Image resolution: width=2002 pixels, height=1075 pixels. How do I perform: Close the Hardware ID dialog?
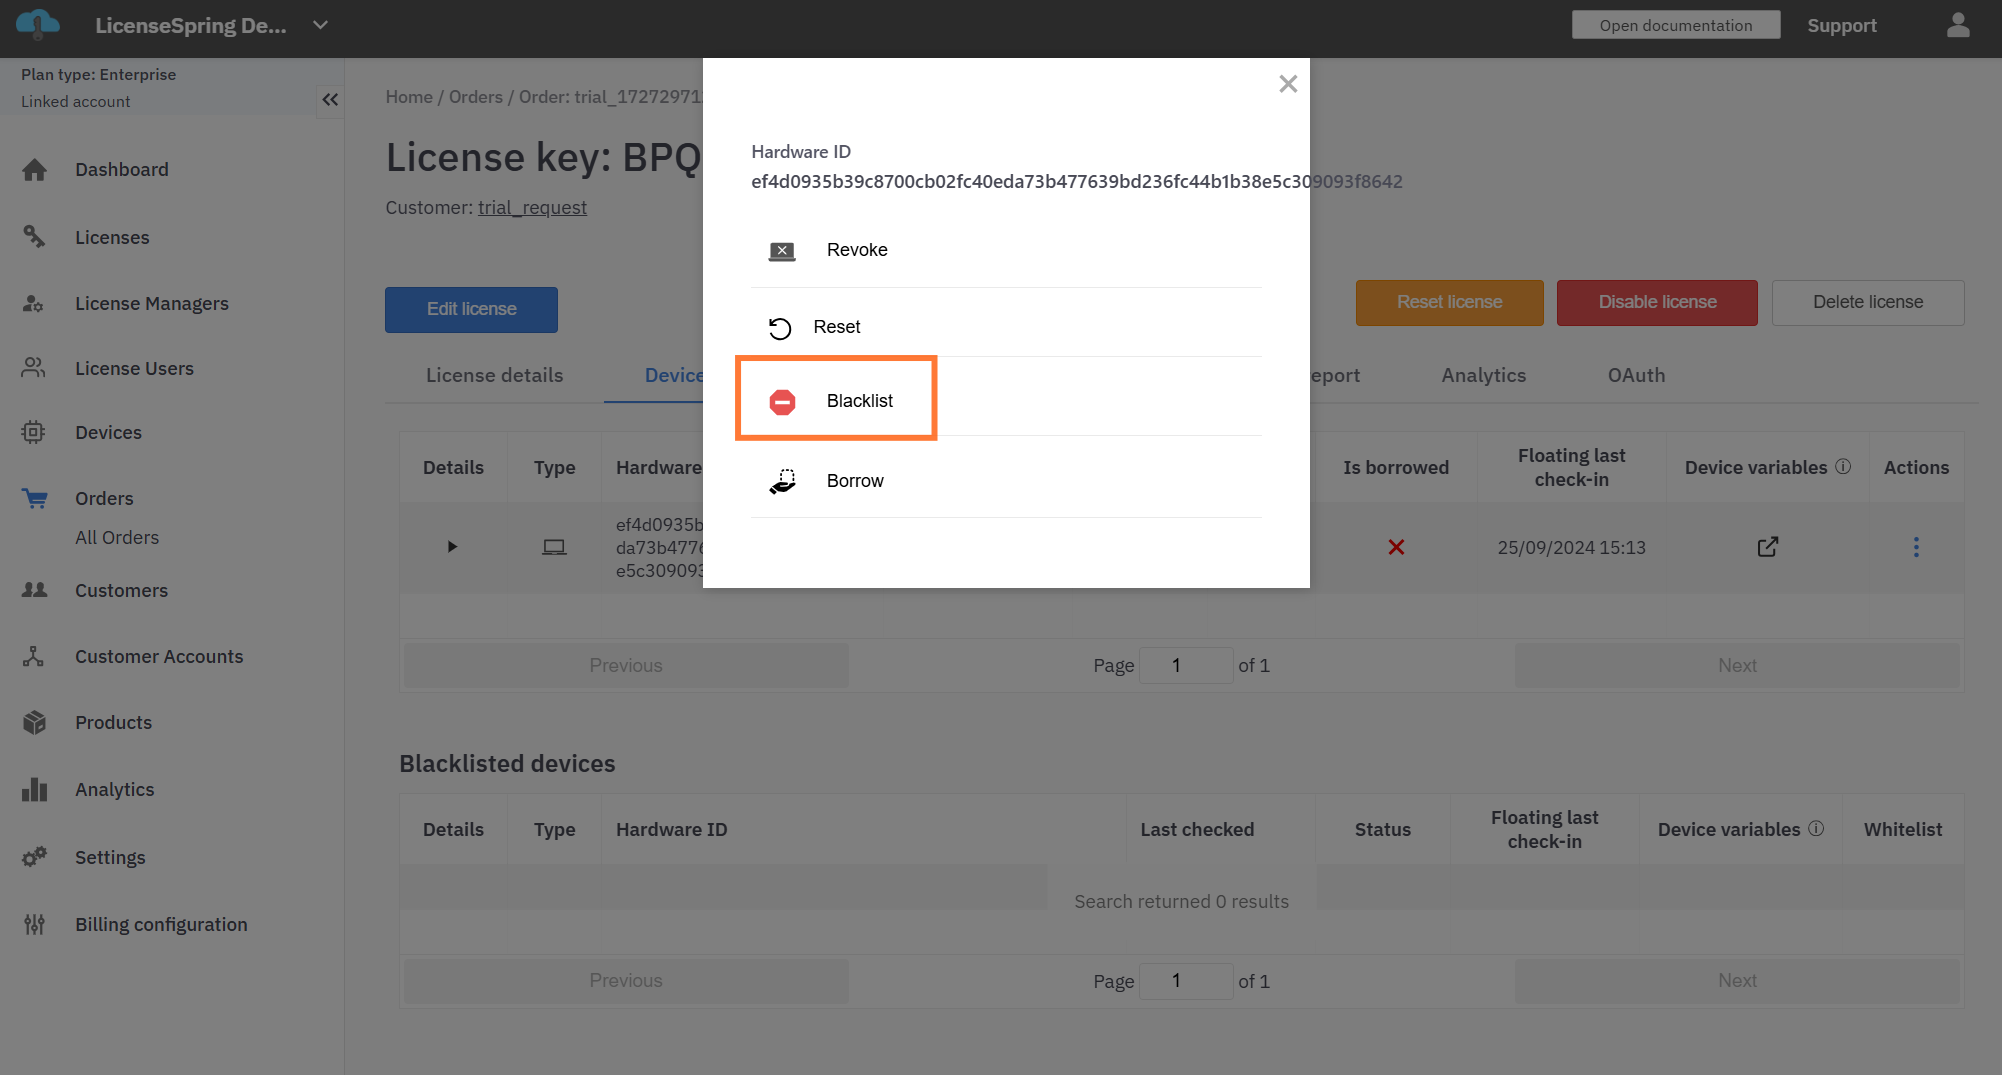pos(1288,84)
